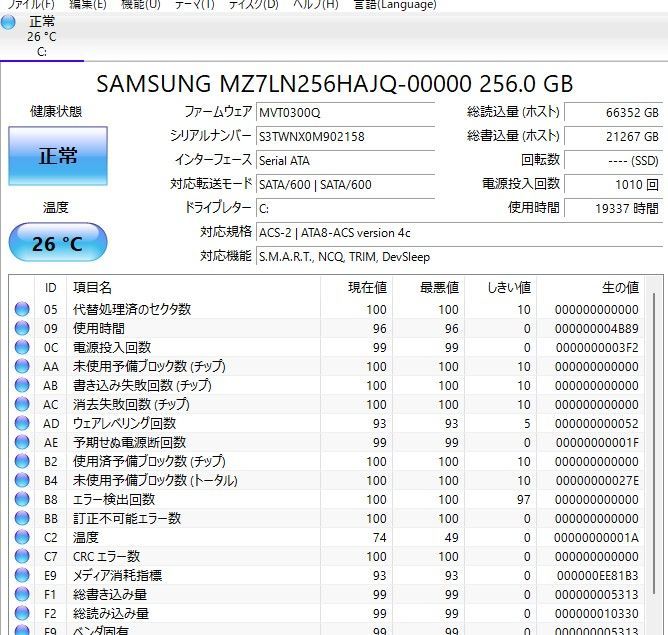Click raw value 00000000001A for 温度
The image size is (668, 635).
596,538
